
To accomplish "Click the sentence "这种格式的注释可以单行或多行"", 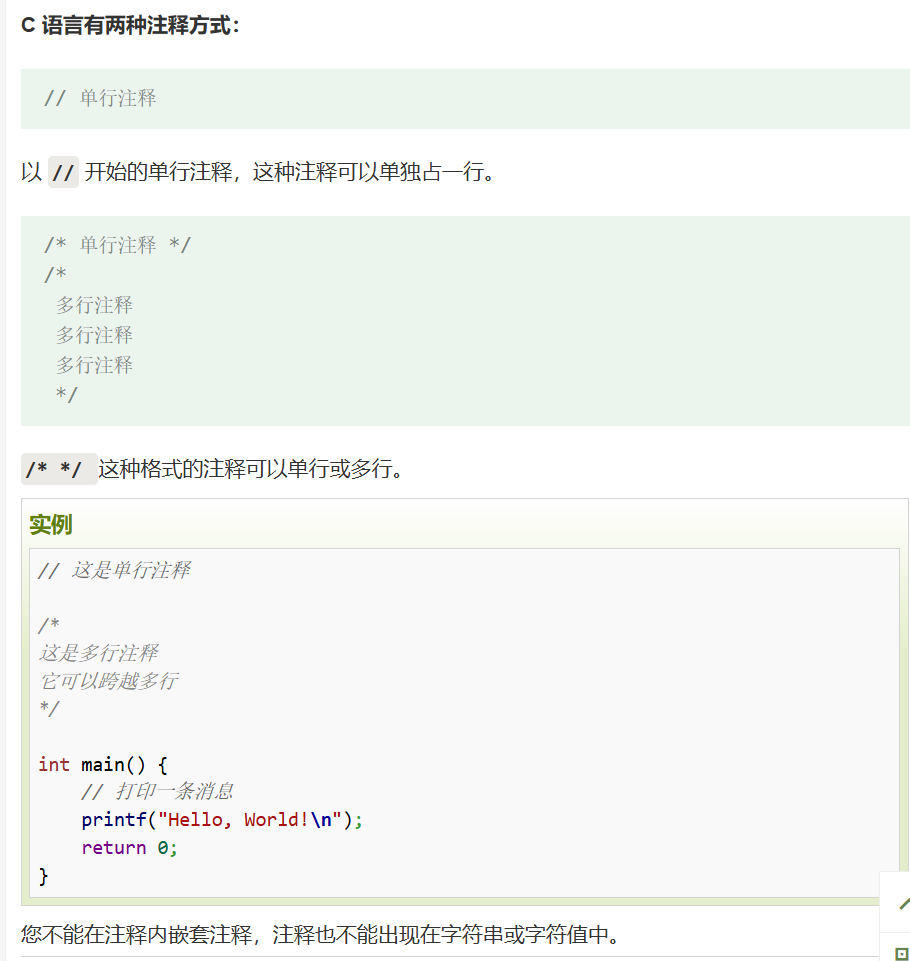I will pyautogui.click(x=250, y=469).
